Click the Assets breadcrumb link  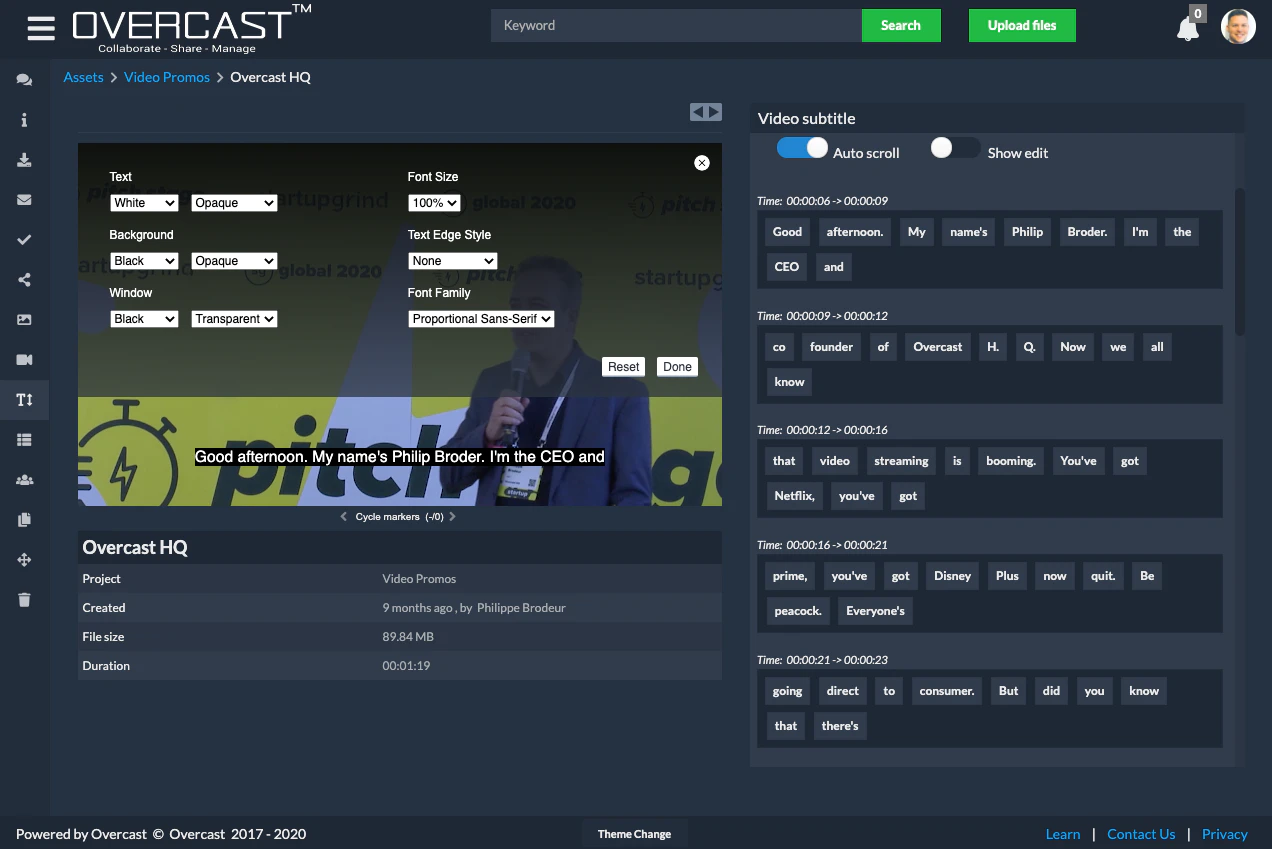(83, 77)
